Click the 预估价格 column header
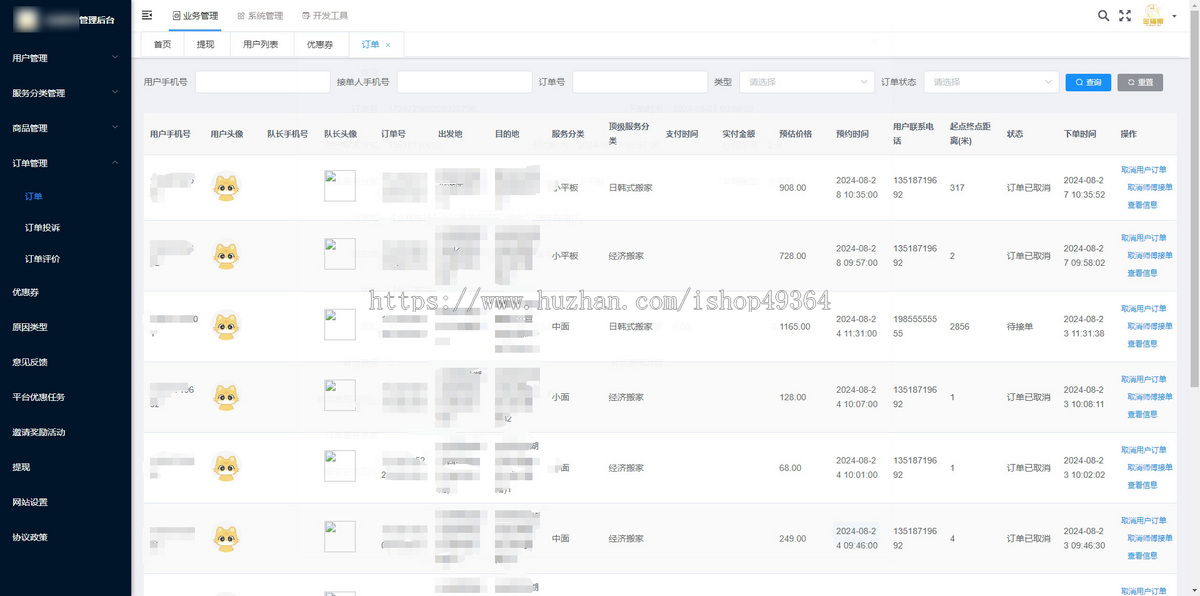 (795, 134)
